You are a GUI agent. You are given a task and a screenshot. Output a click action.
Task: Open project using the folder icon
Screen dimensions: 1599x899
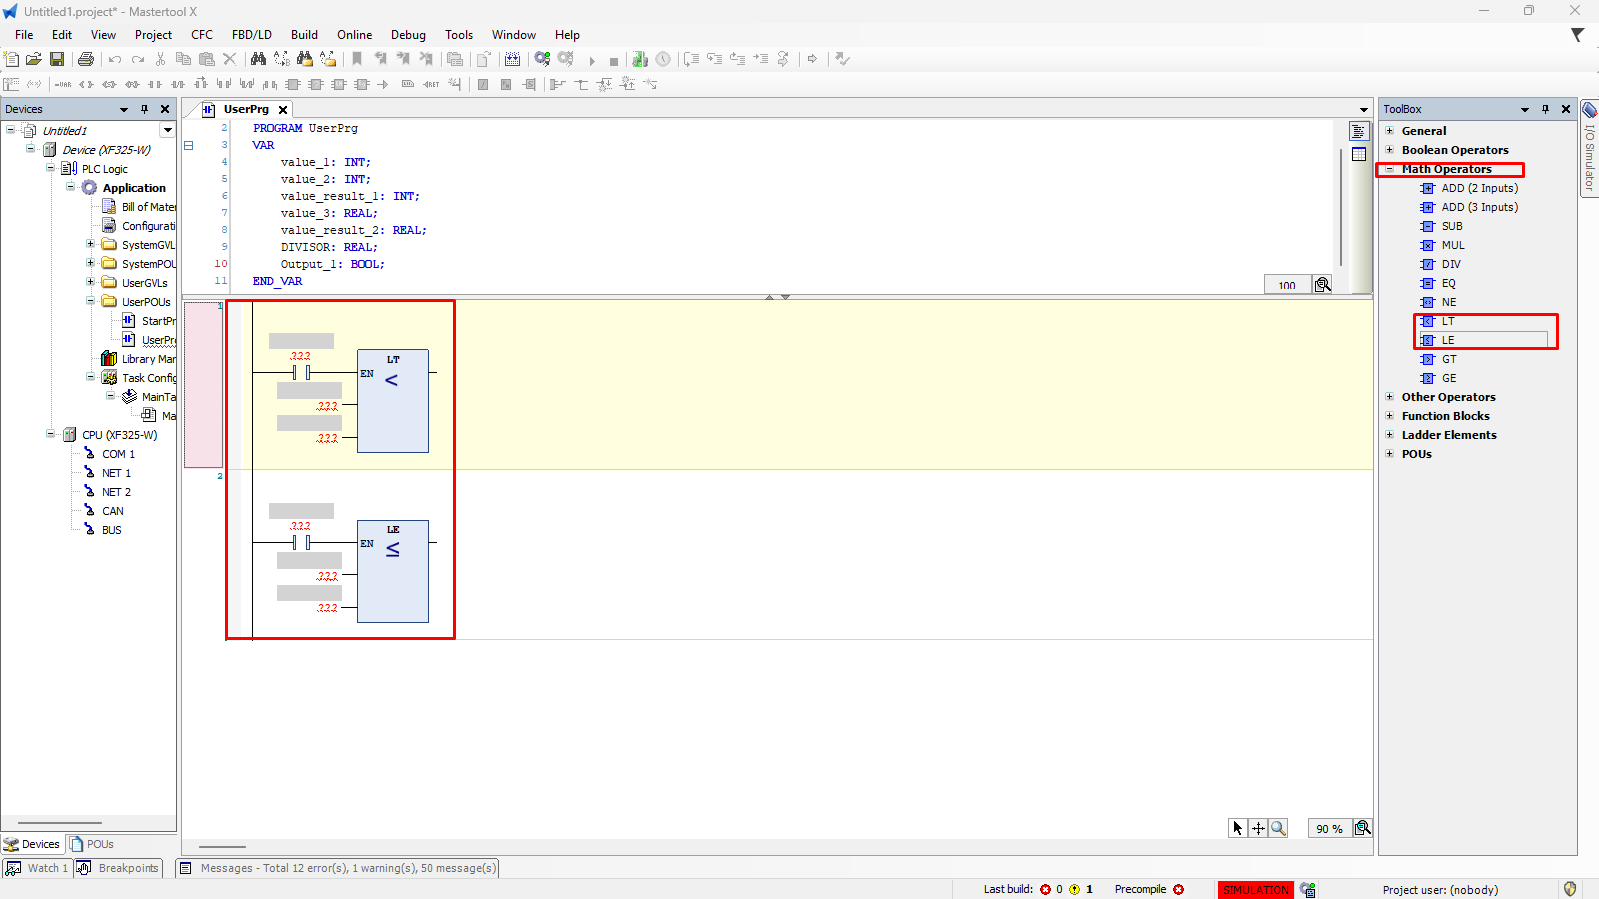(x=34, y=59)
